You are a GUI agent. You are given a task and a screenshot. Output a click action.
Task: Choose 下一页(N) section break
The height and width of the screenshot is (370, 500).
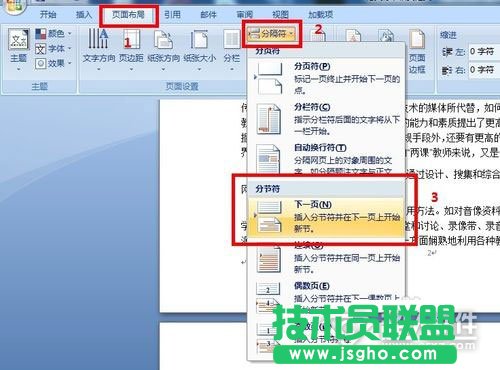(x=326, y=217)
